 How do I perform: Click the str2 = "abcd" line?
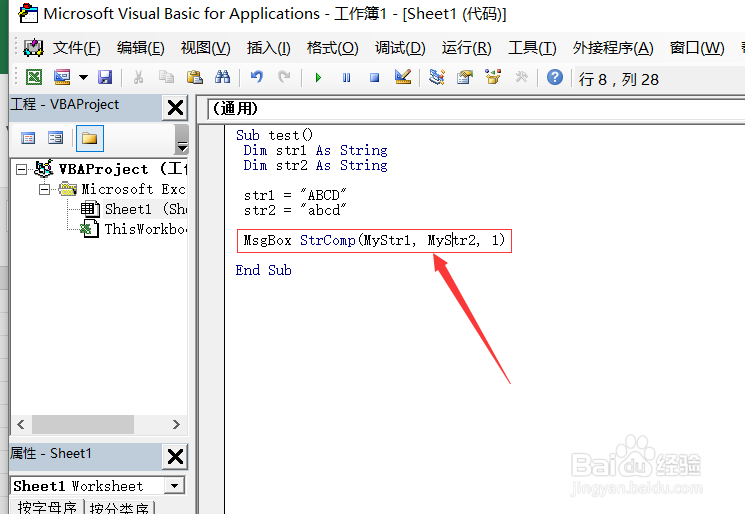[x=295, y=210]
